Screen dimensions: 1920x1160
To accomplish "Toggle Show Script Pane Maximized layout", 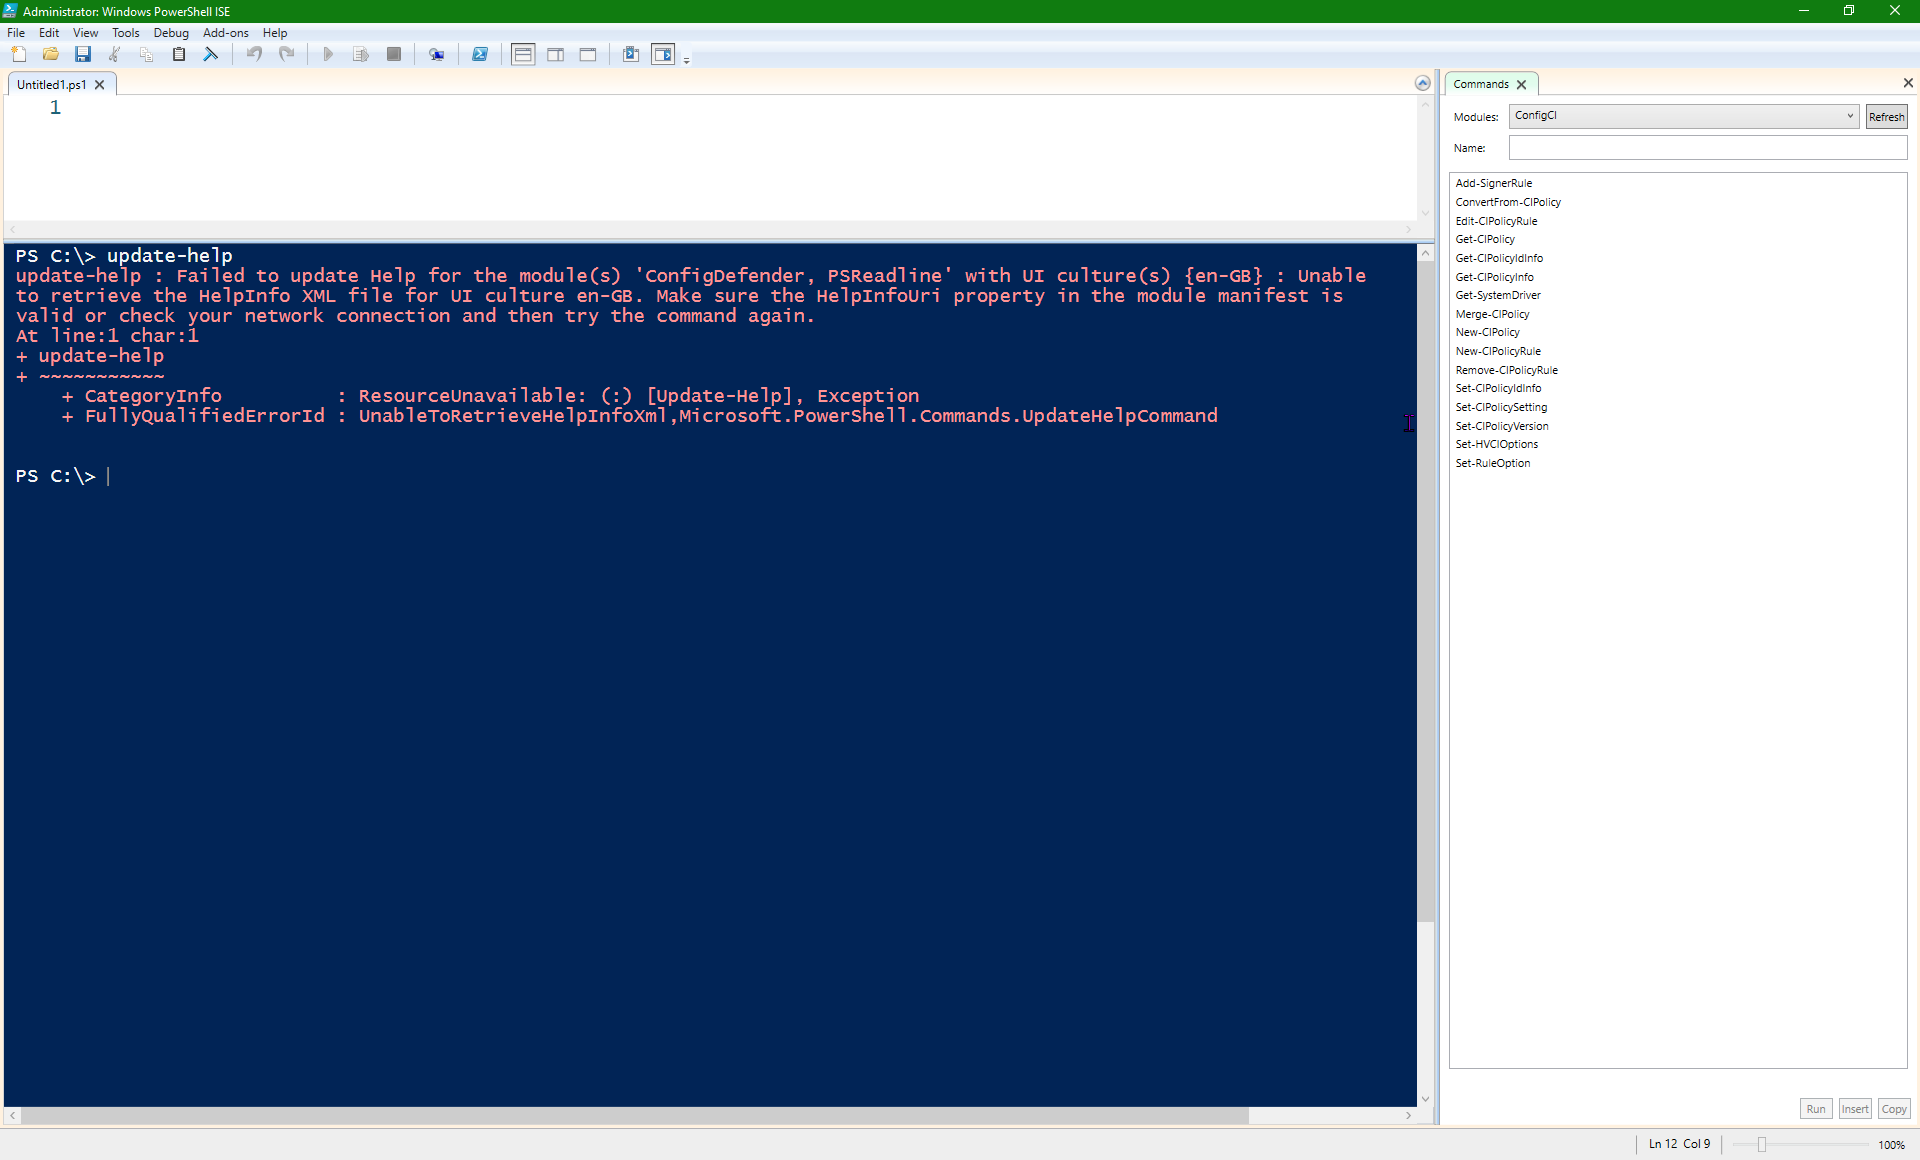I will pyautogui.click(x=588, y=55).
